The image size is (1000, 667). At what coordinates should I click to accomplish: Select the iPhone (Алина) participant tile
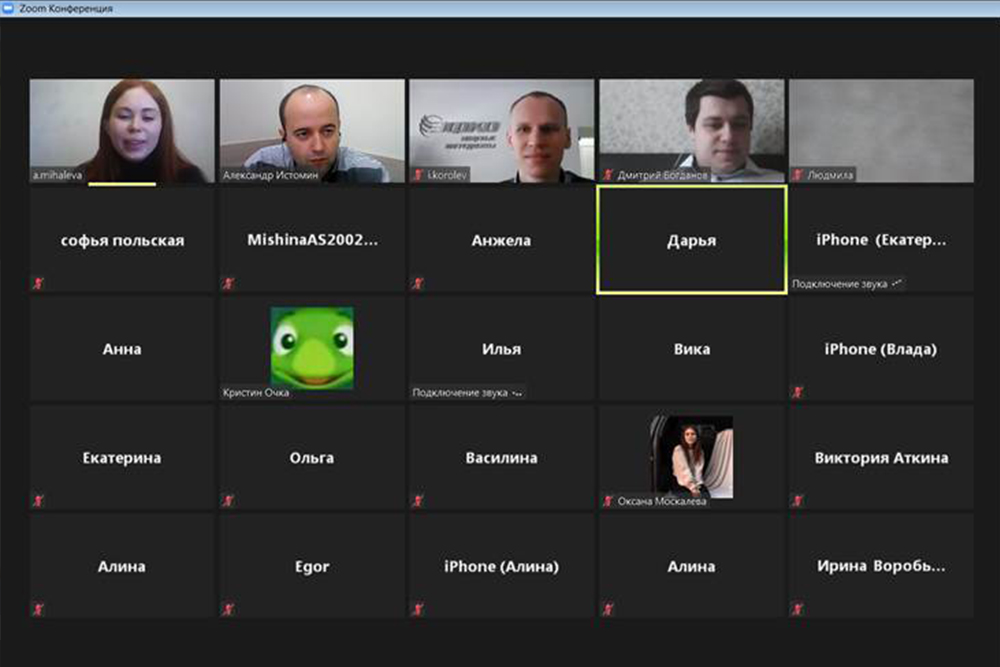coord(501,566)
